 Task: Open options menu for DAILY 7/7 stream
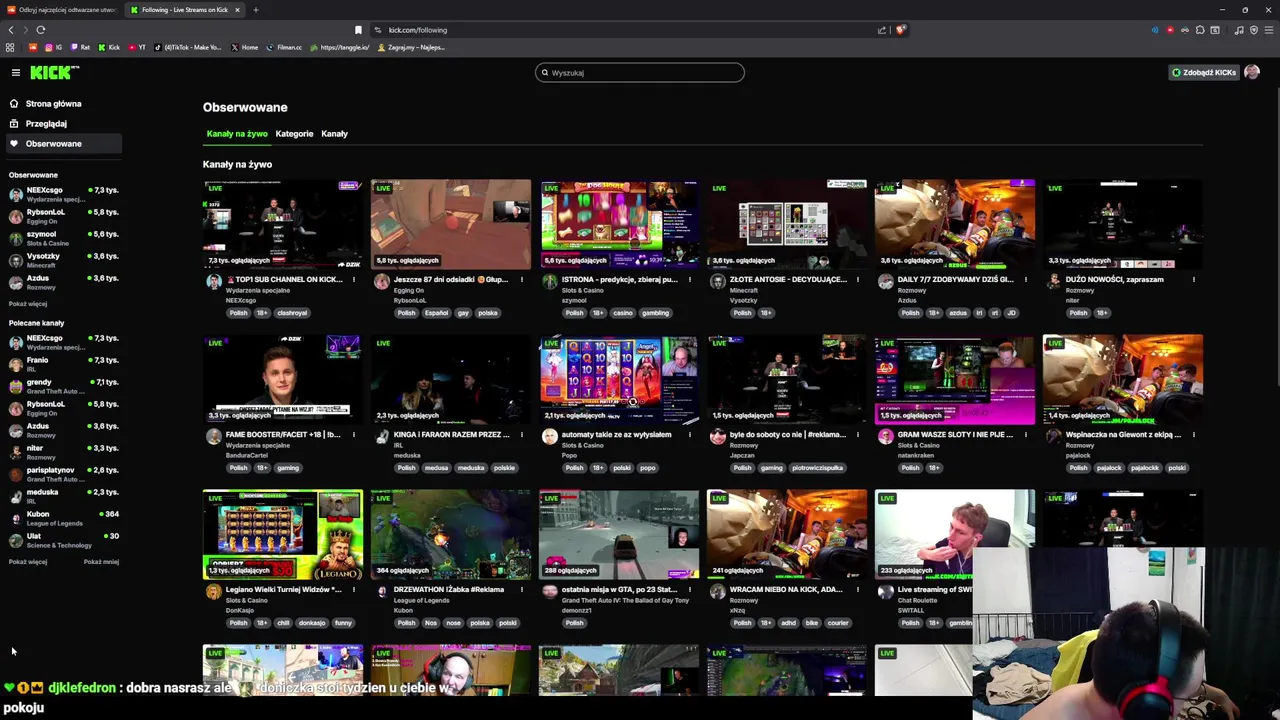pos(1025,280)
